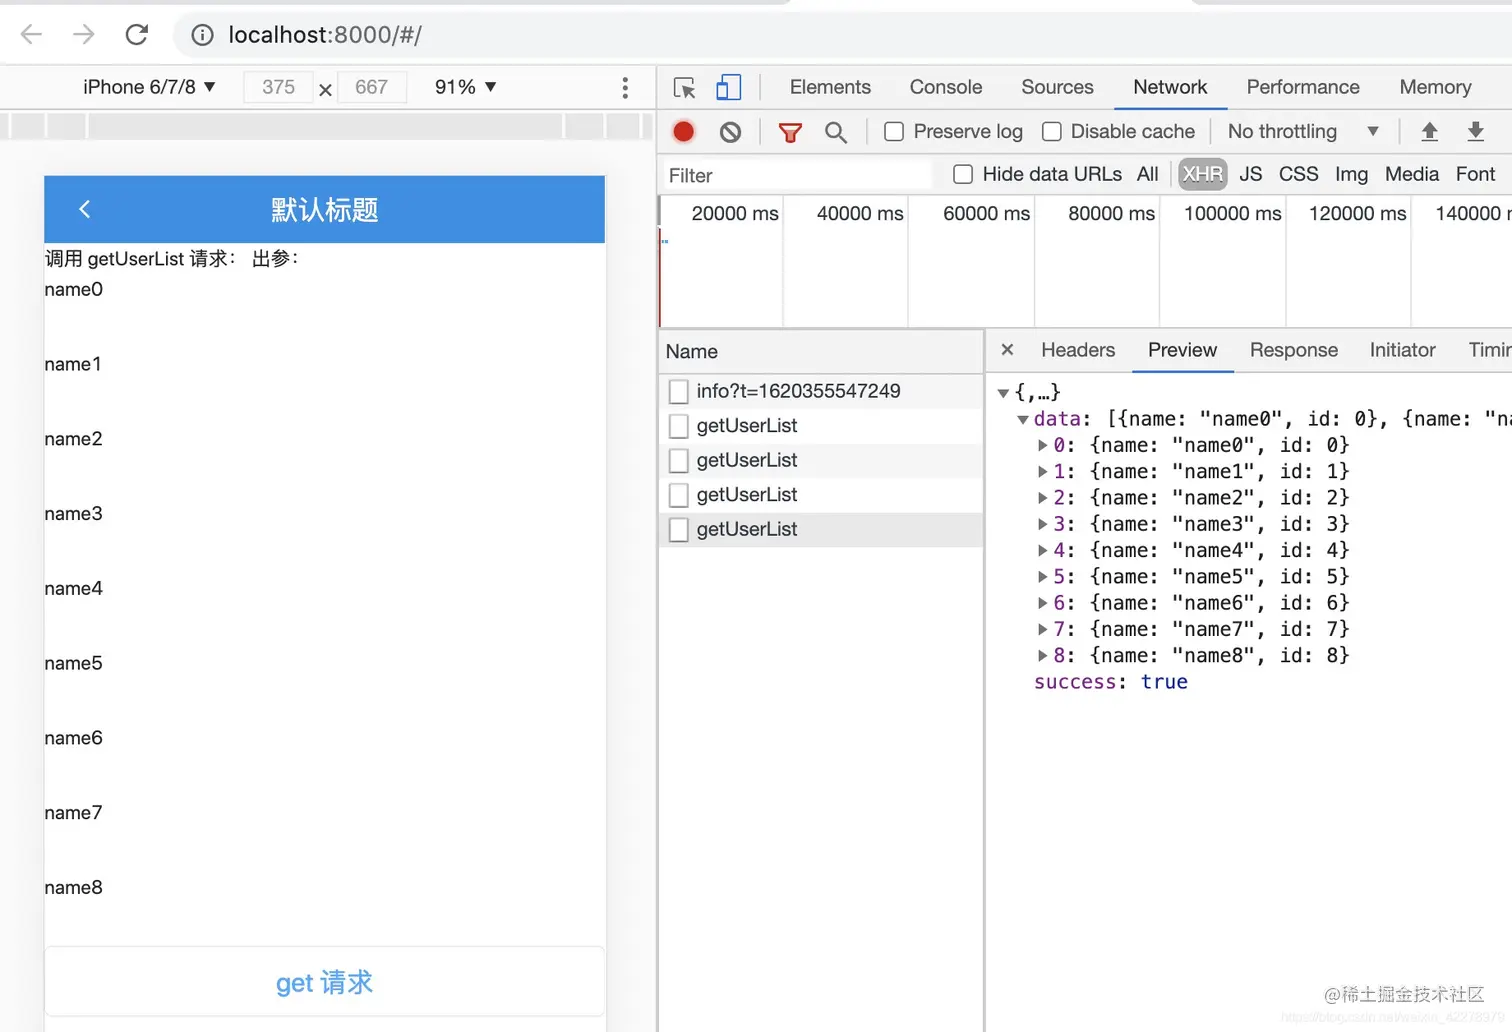Import HAR file upload arrow
Viewport: 1512px width, 1032px height.
1430,131
